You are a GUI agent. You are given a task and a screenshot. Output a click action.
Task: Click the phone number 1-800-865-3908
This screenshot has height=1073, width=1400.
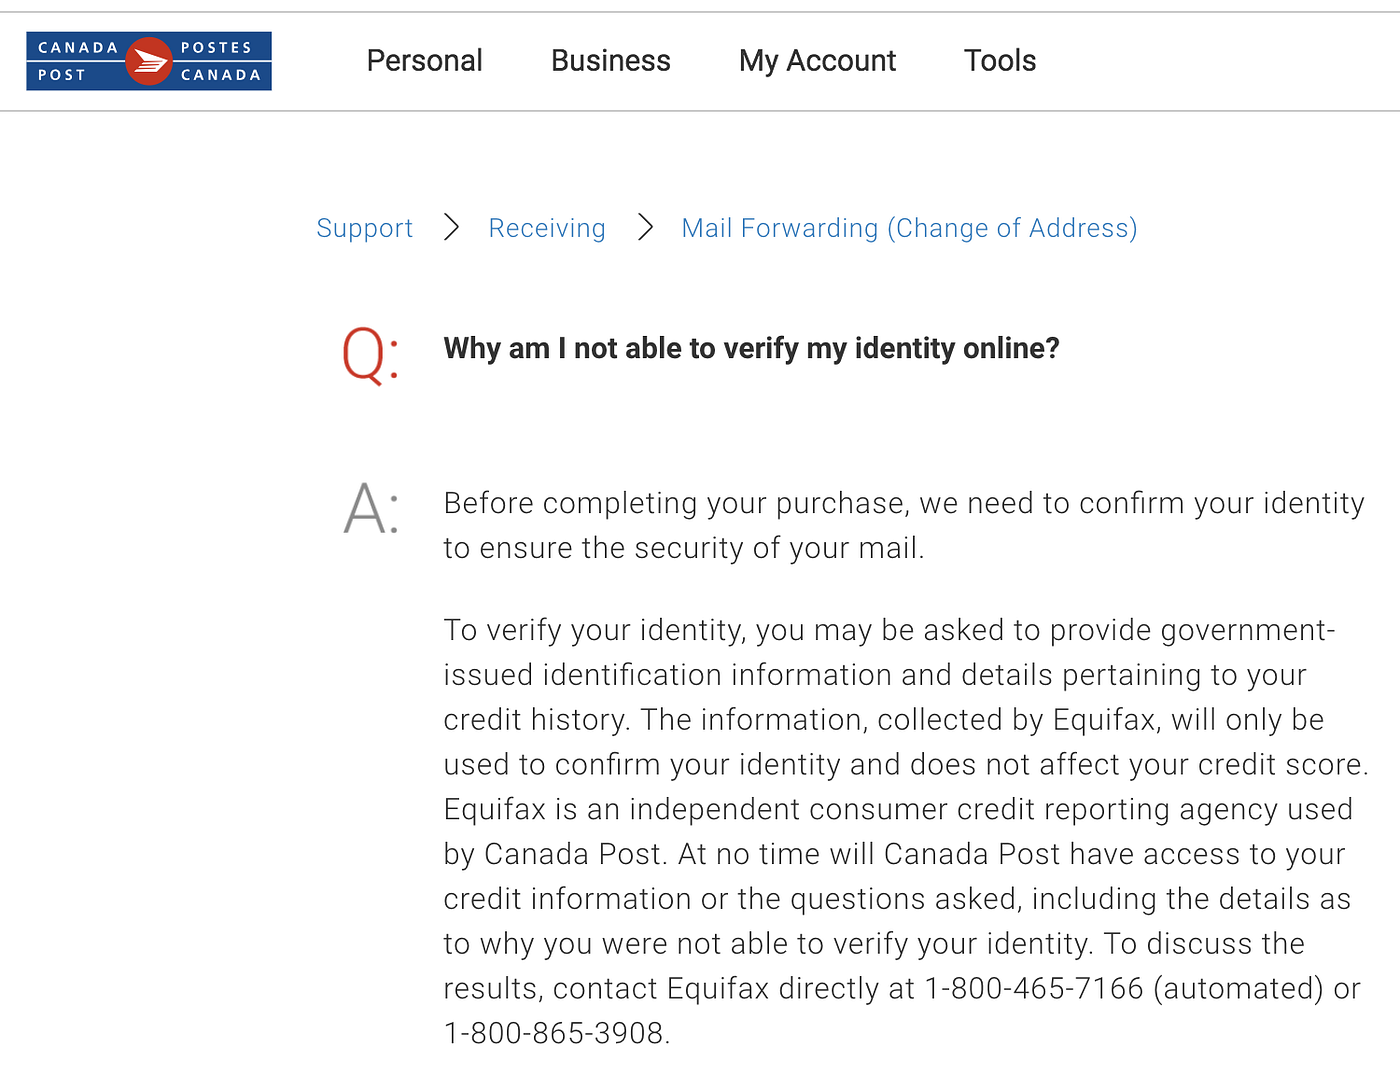(554, 1033)
